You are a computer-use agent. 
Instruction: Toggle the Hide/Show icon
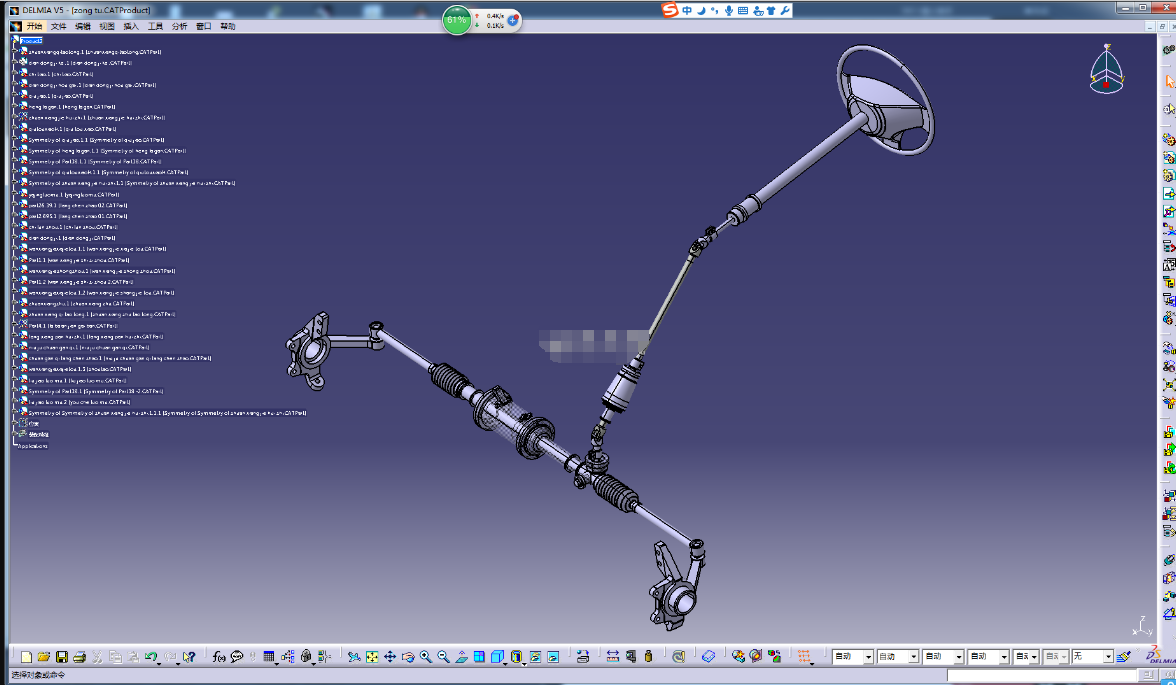(535, 656)
